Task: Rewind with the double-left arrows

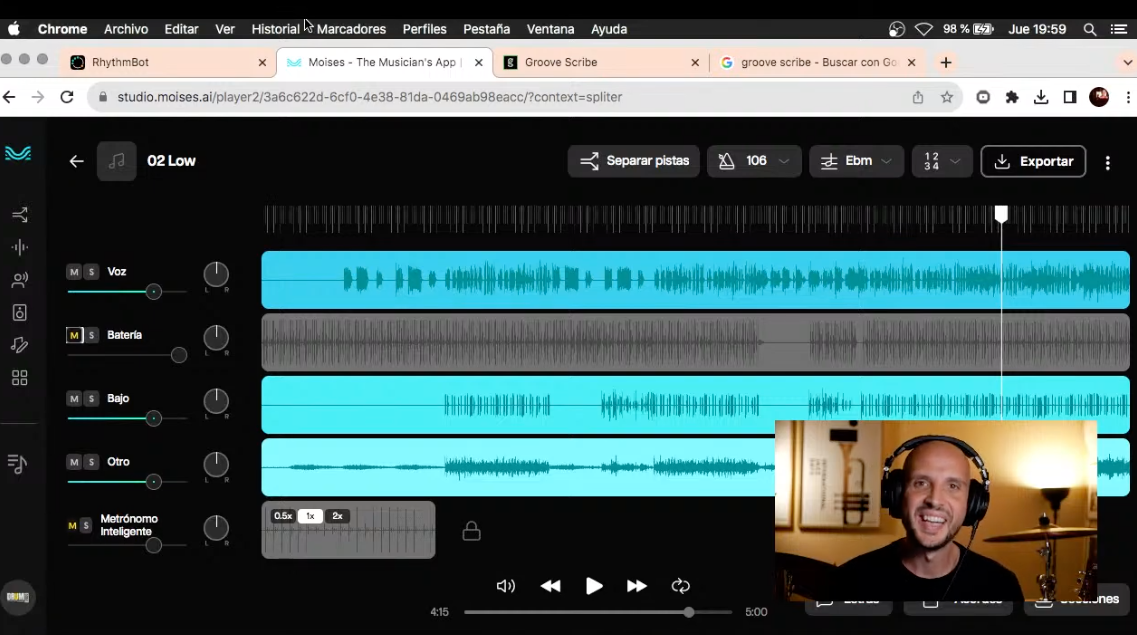Action: pos(550,586)
